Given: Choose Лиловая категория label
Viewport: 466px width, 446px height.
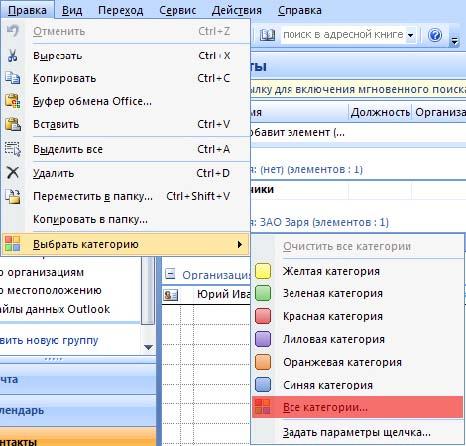Looking at the screenshot, I should (334, 339).
